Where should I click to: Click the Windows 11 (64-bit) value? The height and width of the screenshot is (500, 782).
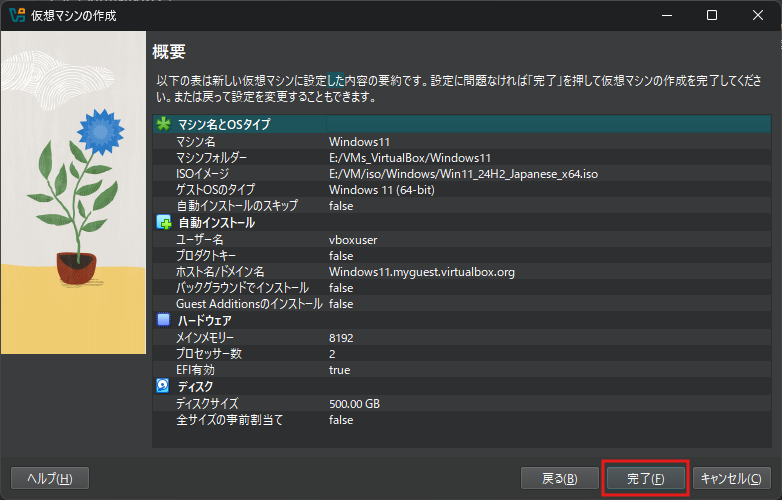(x=382, y=190)
